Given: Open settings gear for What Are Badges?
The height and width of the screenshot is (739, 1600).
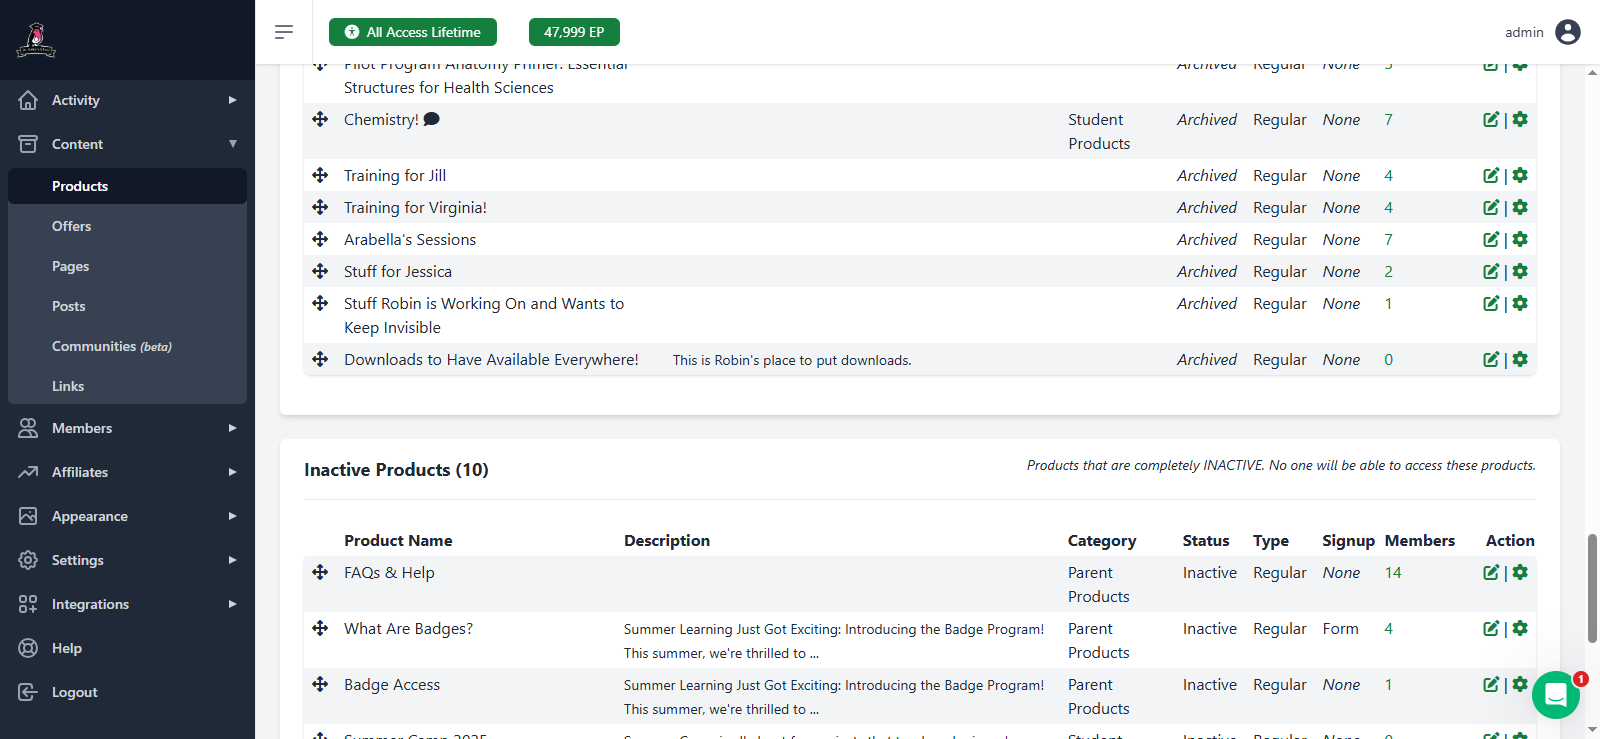Looking at the screenshot, I should click(x=1520, y=629).
